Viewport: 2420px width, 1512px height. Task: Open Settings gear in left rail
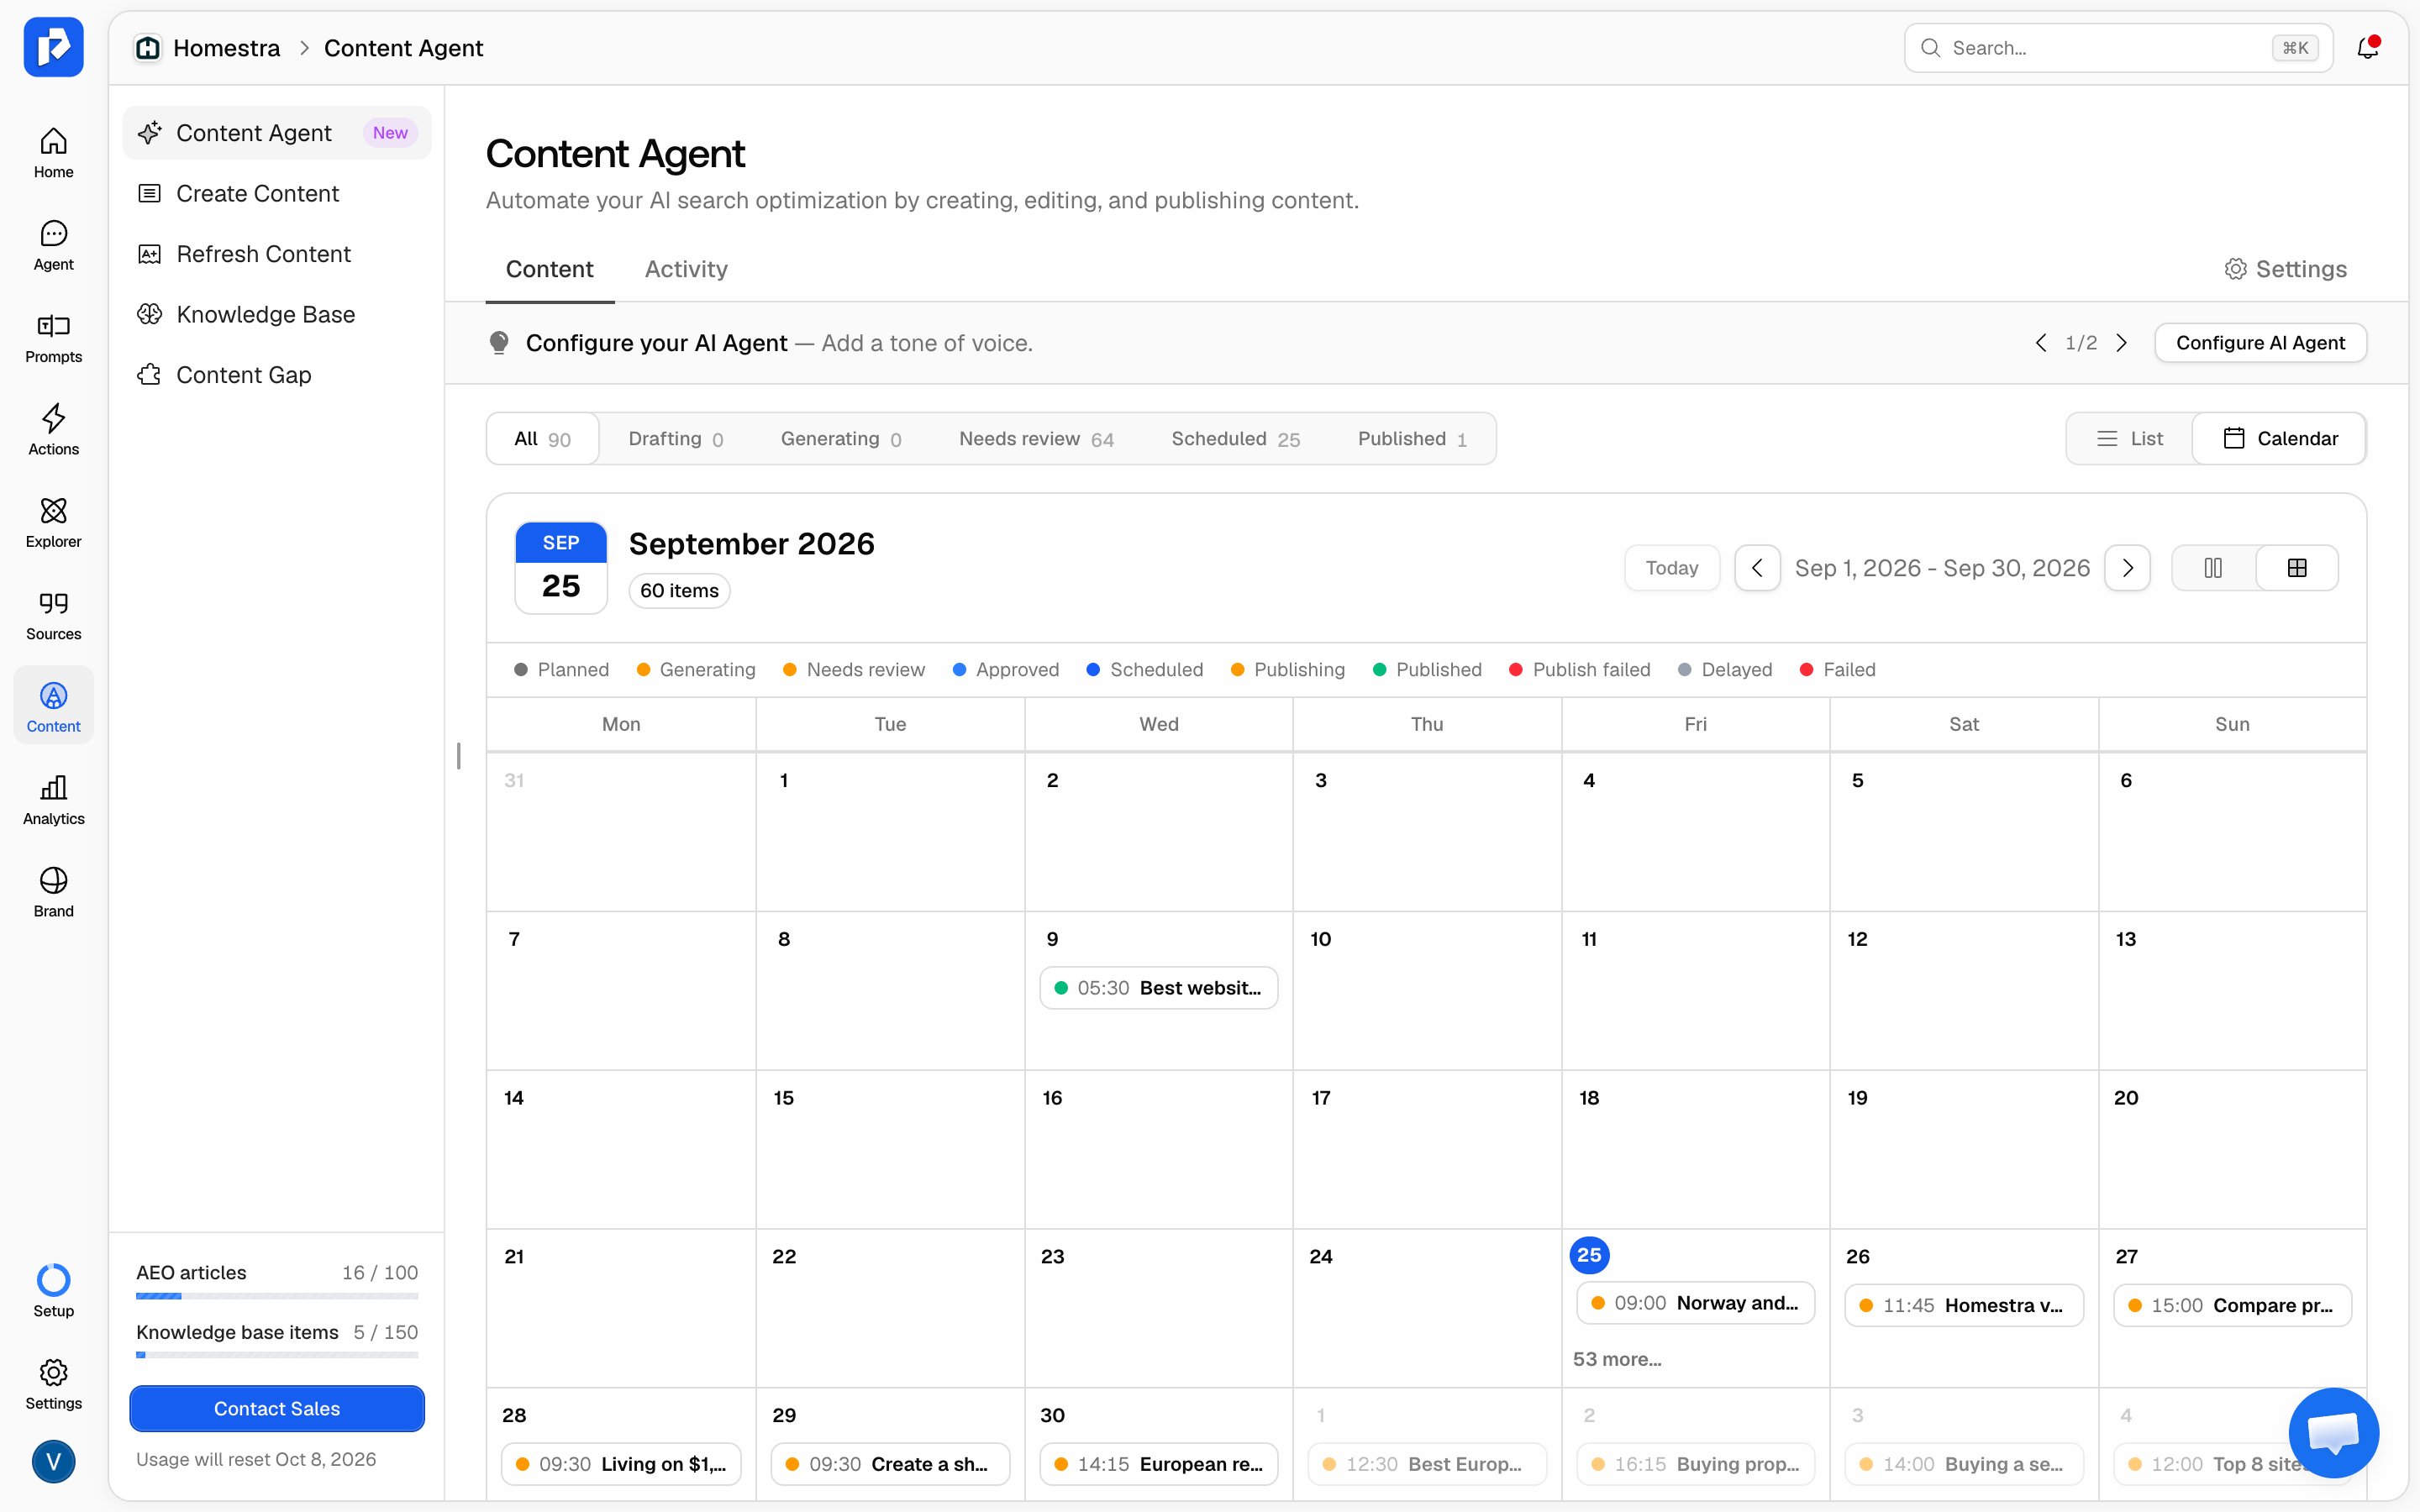[x=53, y=1384]
